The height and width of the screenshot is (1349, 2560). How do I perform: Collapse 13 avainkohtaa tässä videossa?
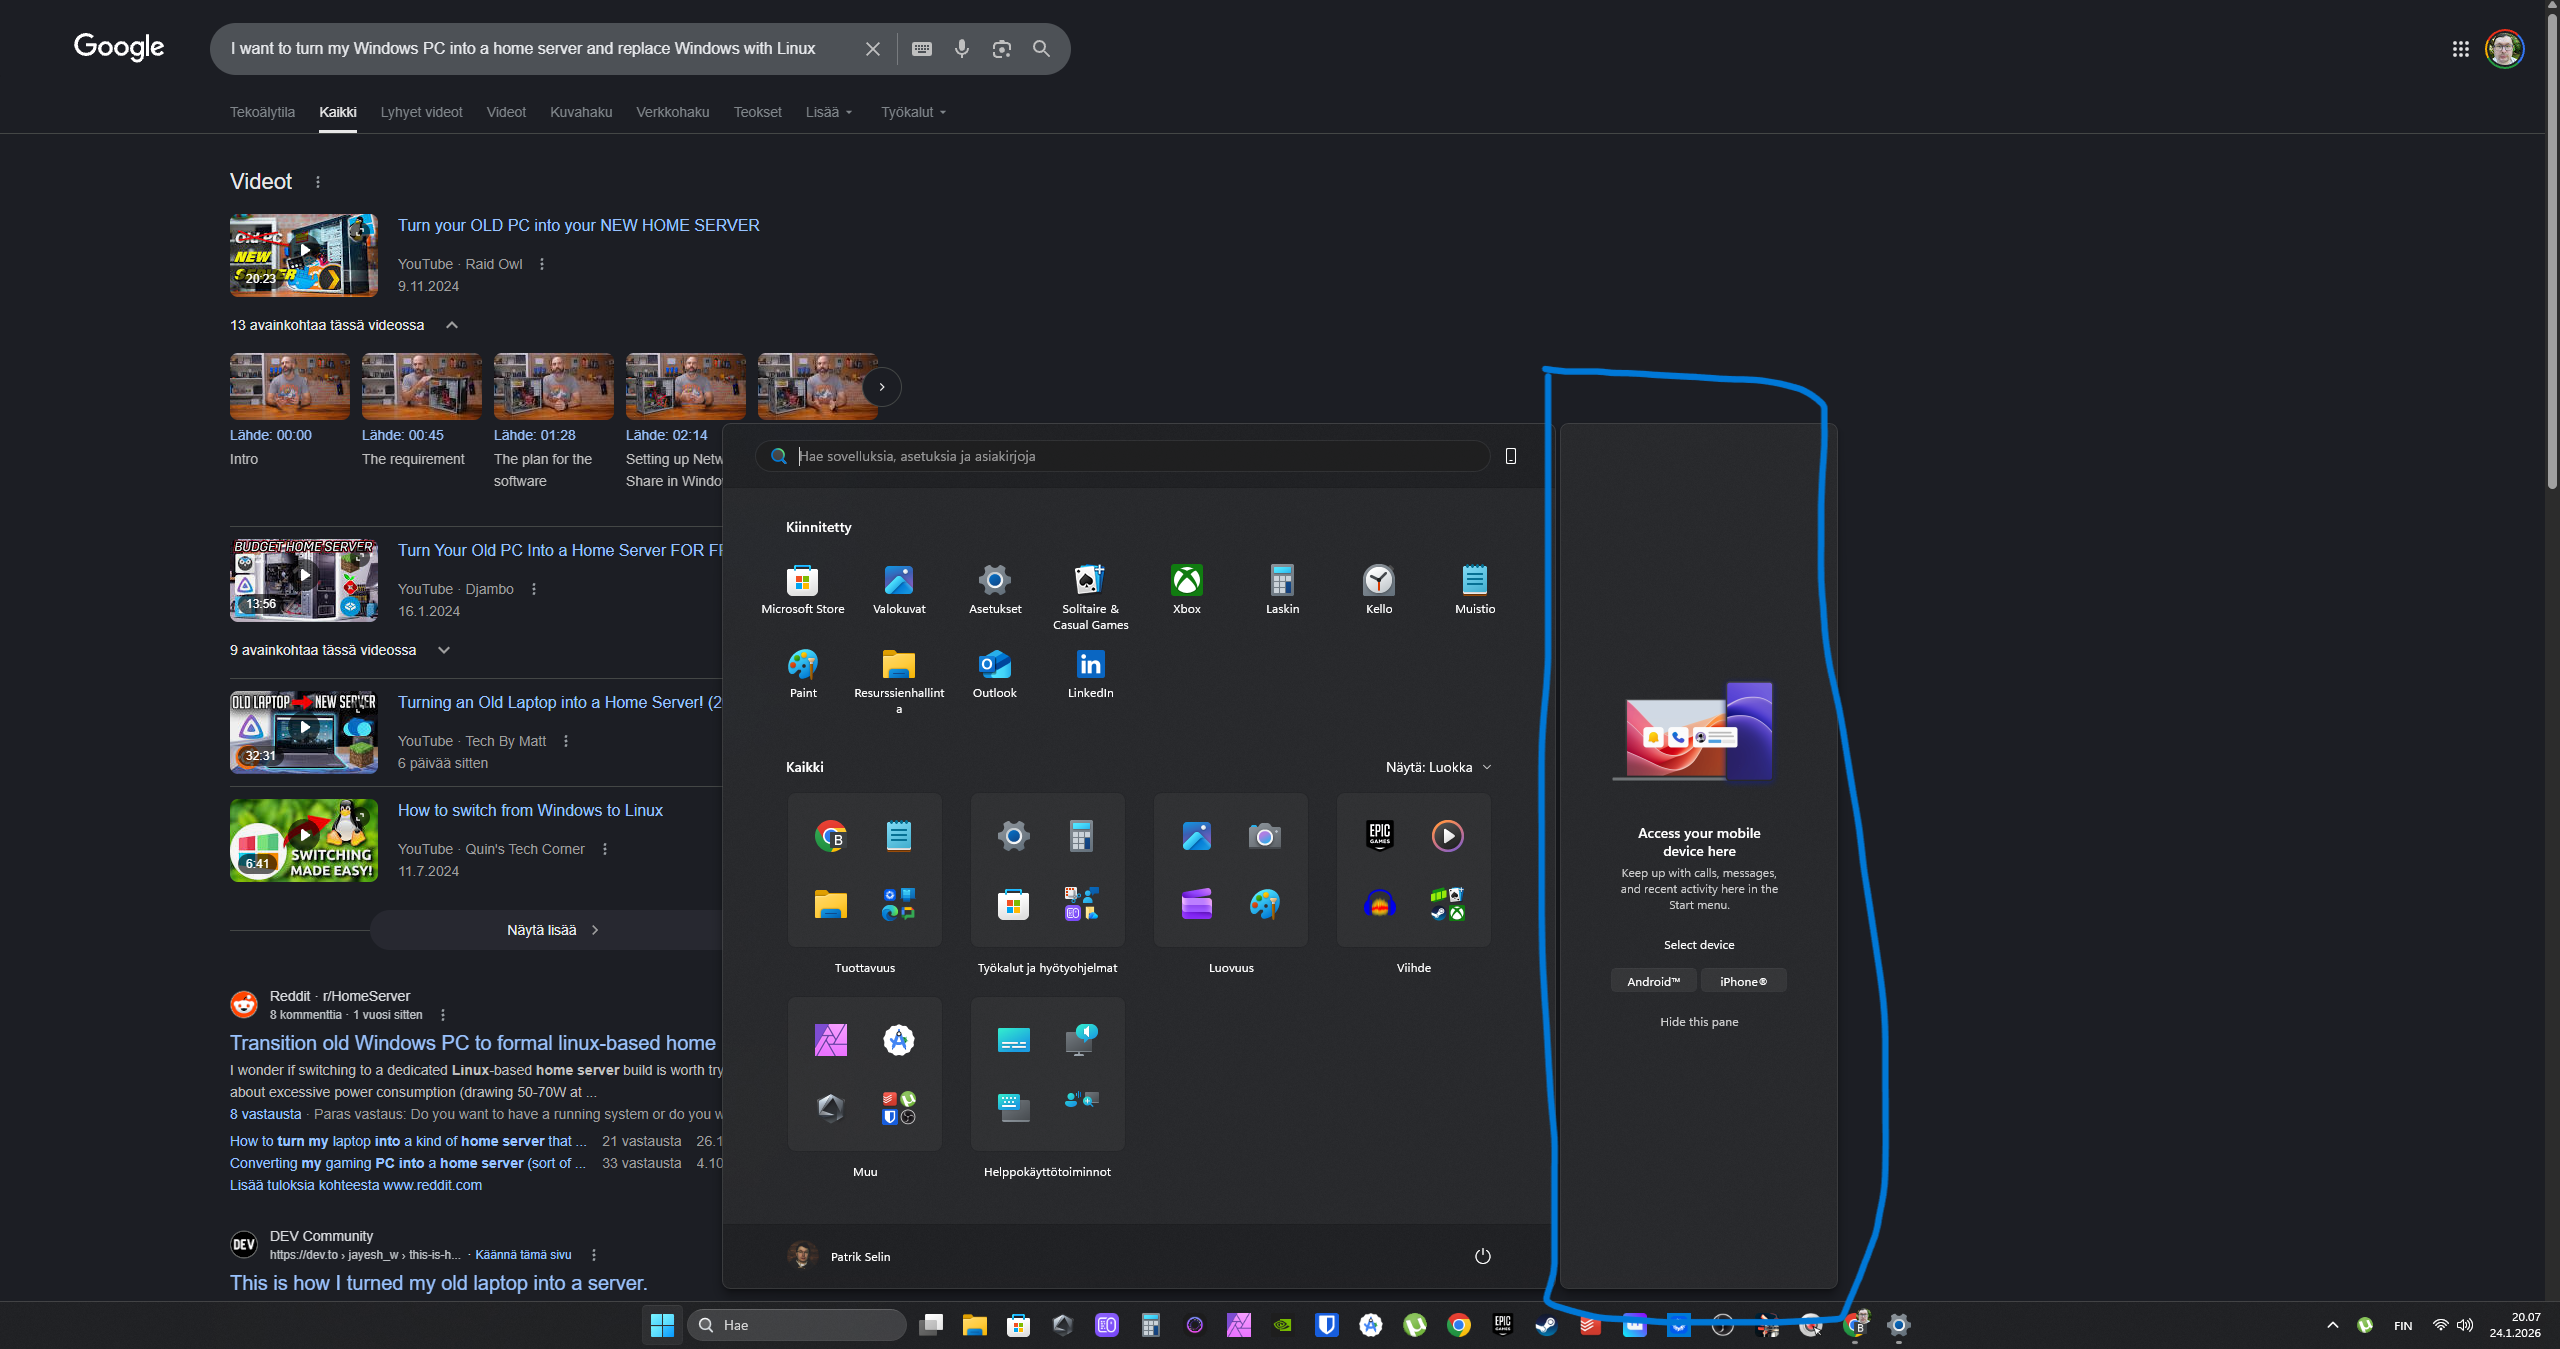point(452,325)
